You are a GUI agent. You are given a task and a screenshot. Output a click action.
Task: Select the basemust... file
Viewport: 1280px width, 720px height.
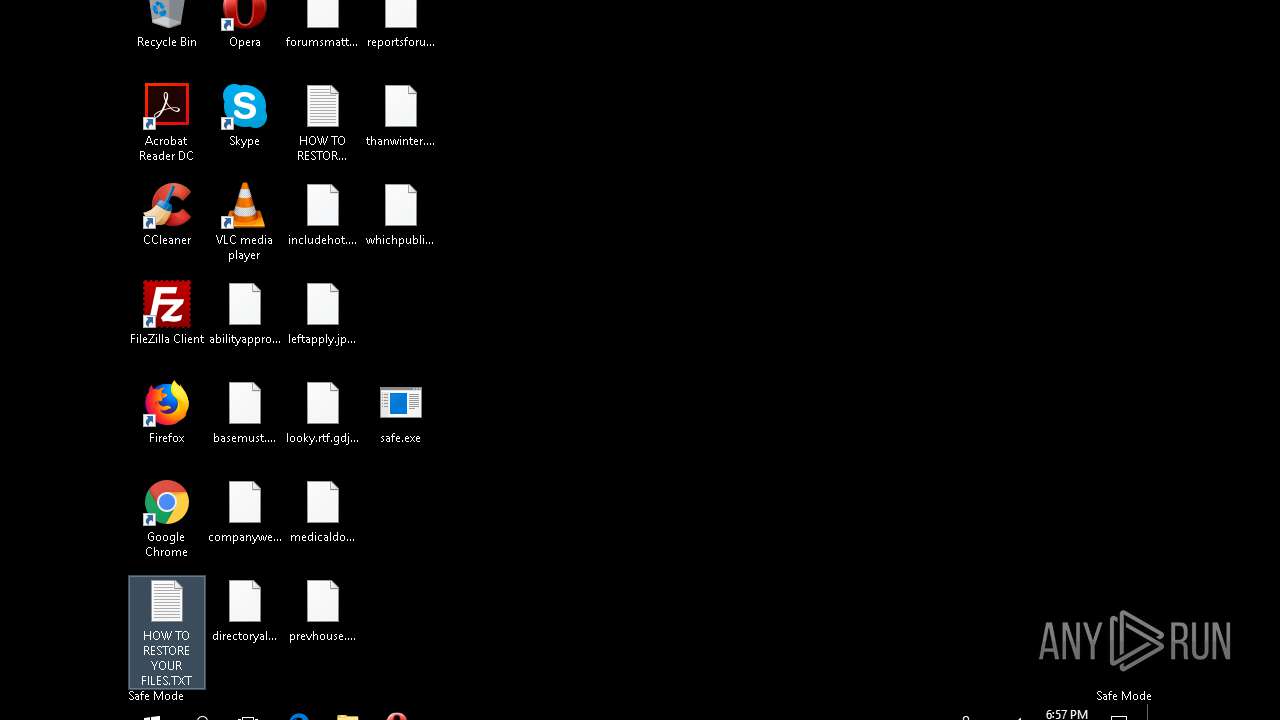[245, 413]
